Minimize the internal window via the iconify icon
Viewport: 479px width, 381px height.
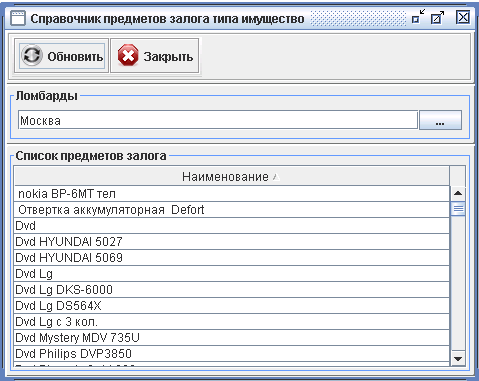(x=418, y=17)
